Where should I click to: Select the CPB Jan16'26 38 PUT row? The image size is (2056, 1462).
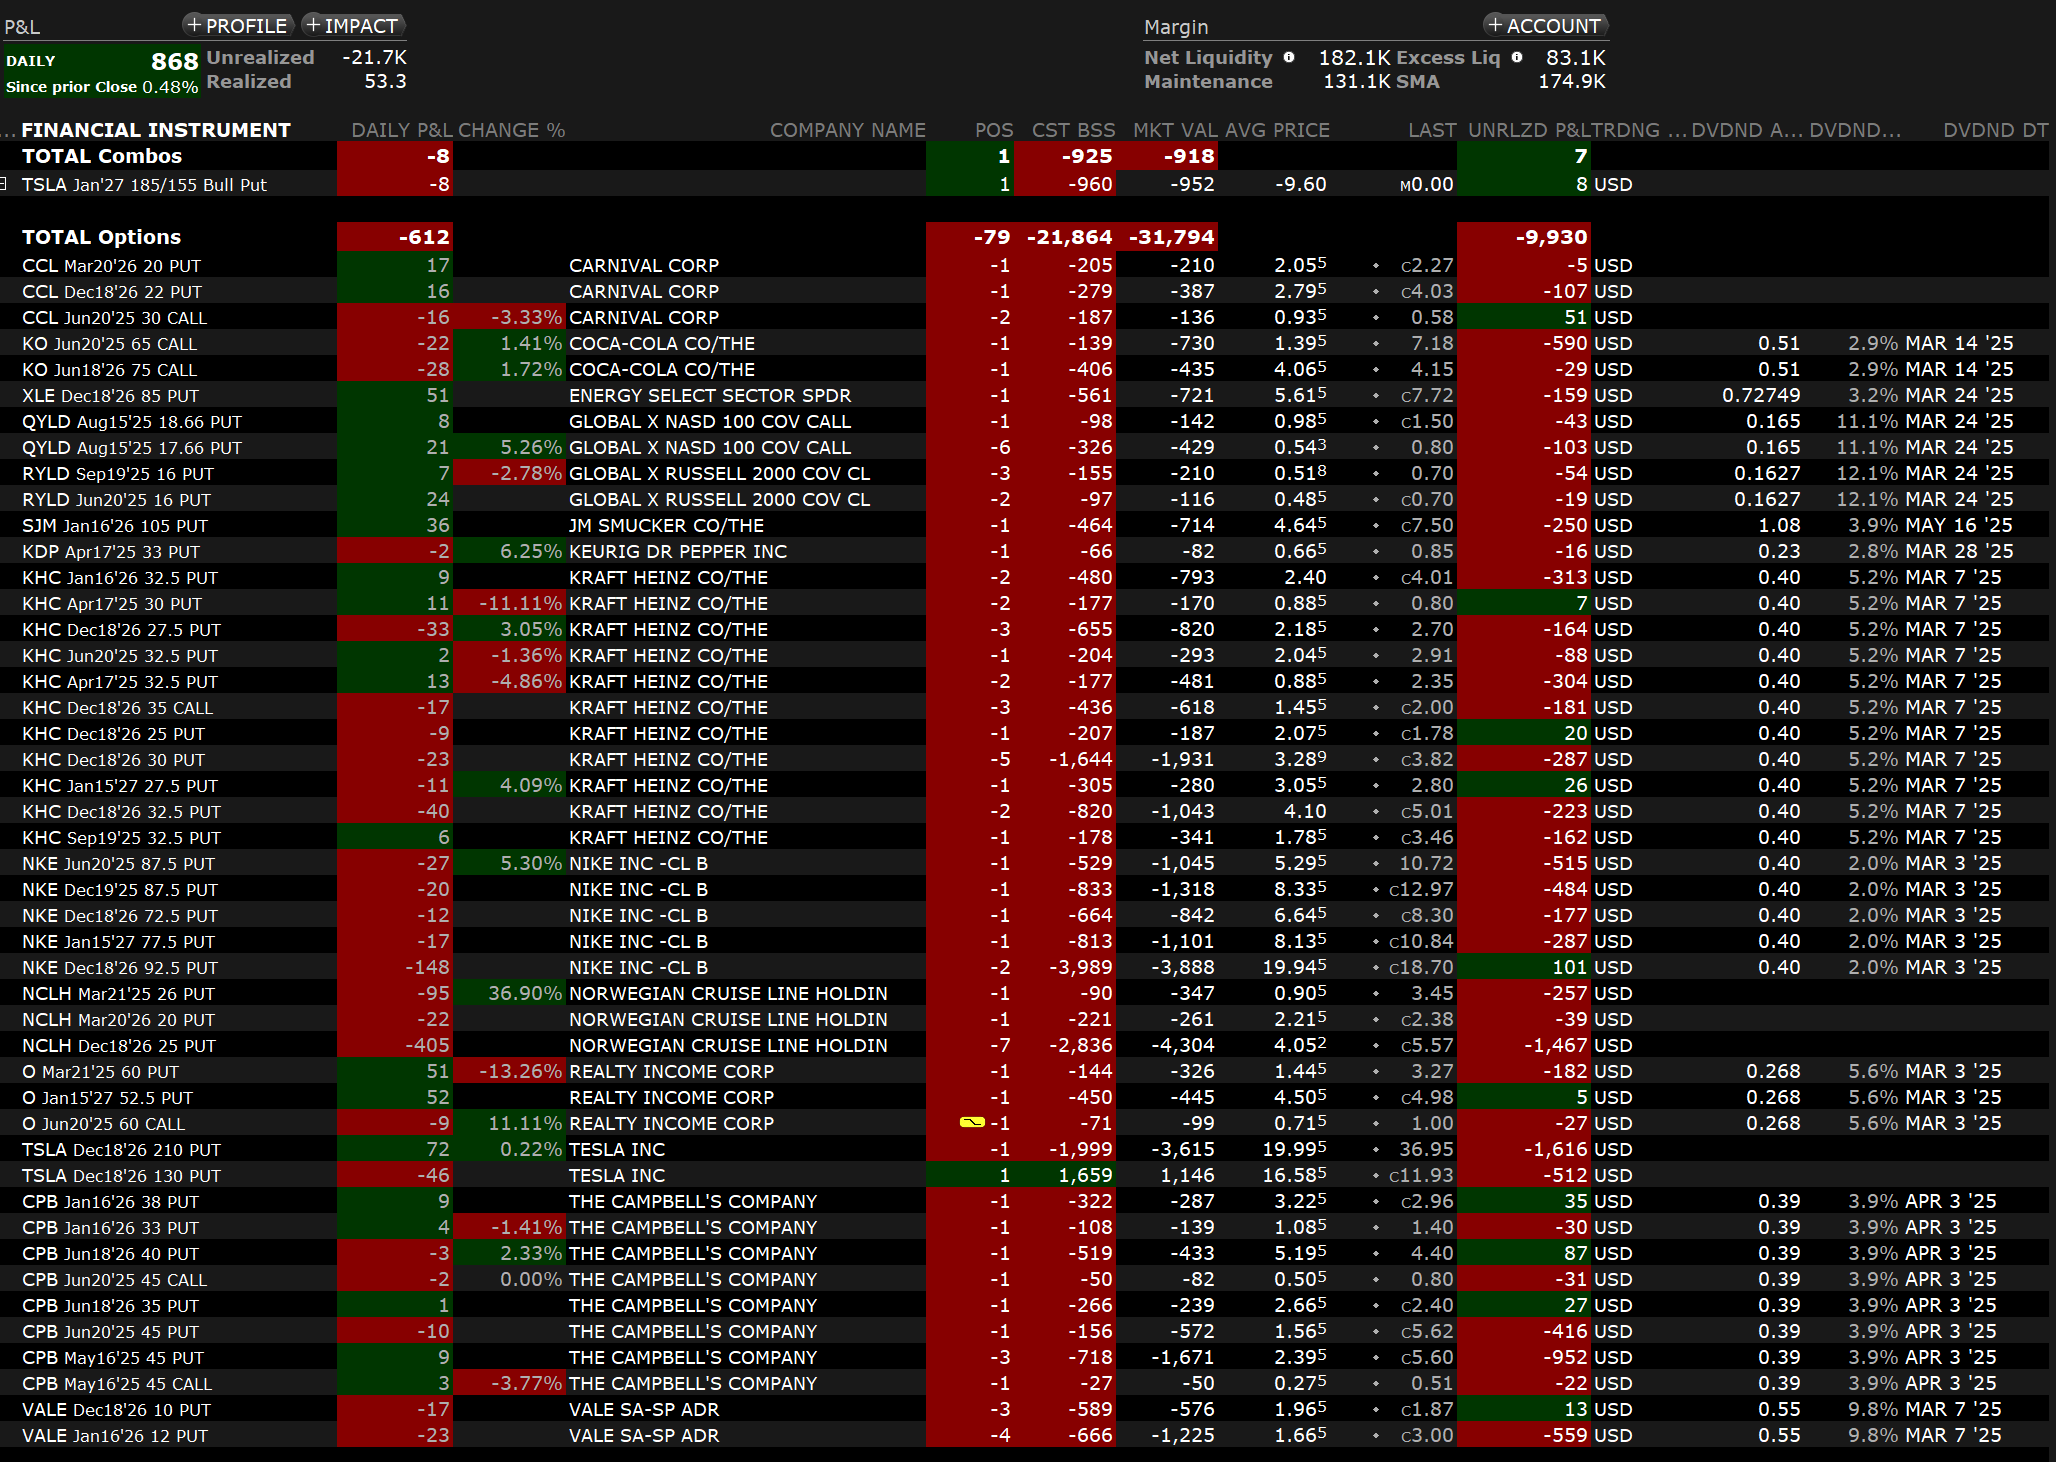pos(1024,1201)
